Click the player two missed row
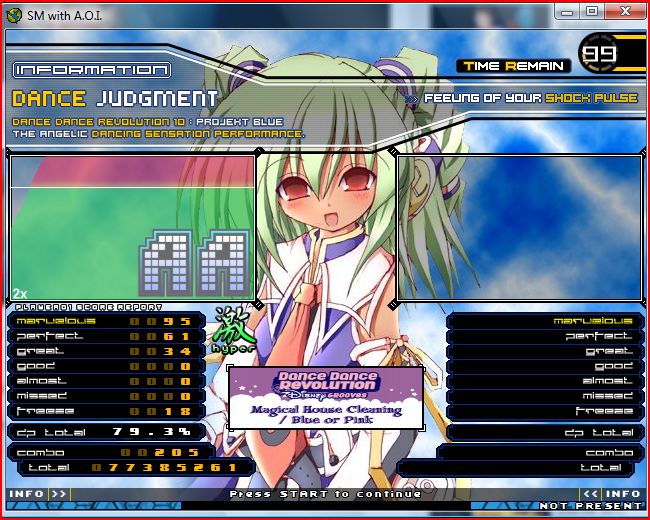Image resolution: width=650 pixels, height=520 pixels. pyautogui.click(x=545, y=396)
